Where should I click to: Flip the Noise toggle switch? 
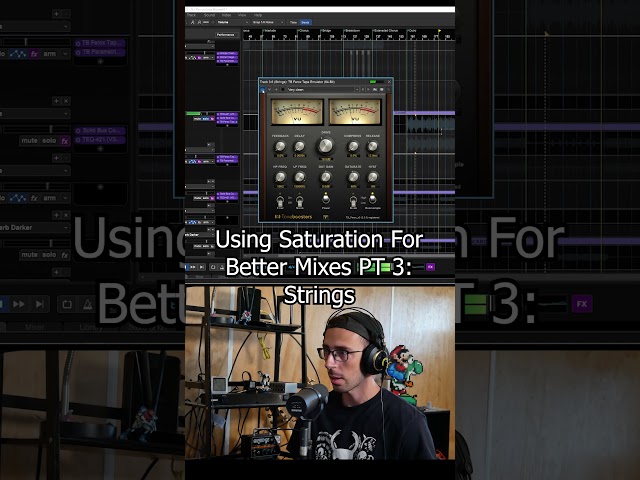click(x=299, y=201)
